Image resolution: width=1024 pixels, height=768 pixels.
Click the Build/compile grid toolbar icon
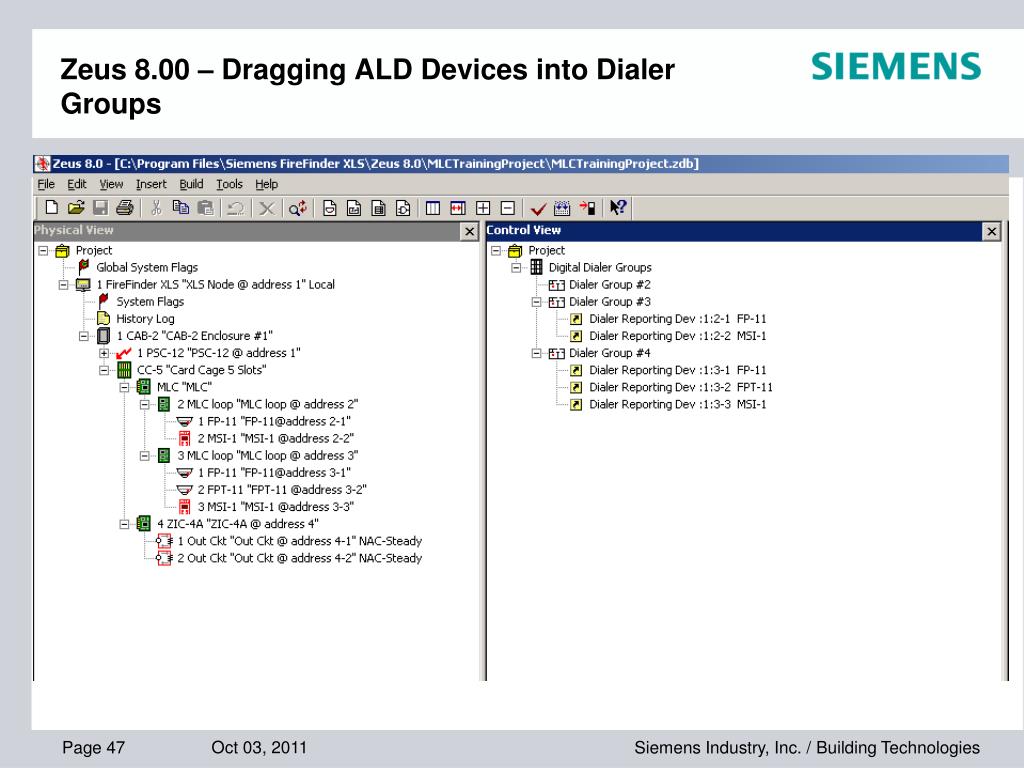[x=562, y=208]
